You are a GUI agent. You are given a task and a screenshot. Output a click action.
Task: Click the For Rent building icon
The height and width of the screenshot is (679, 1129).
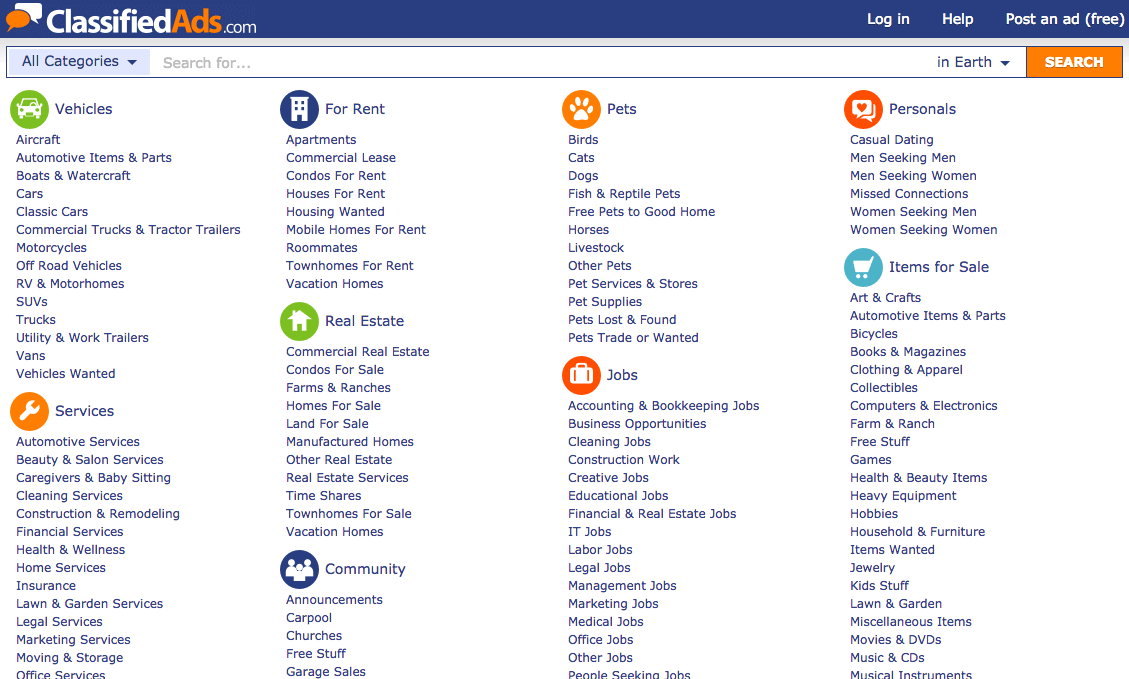click(x=299, y=109)
